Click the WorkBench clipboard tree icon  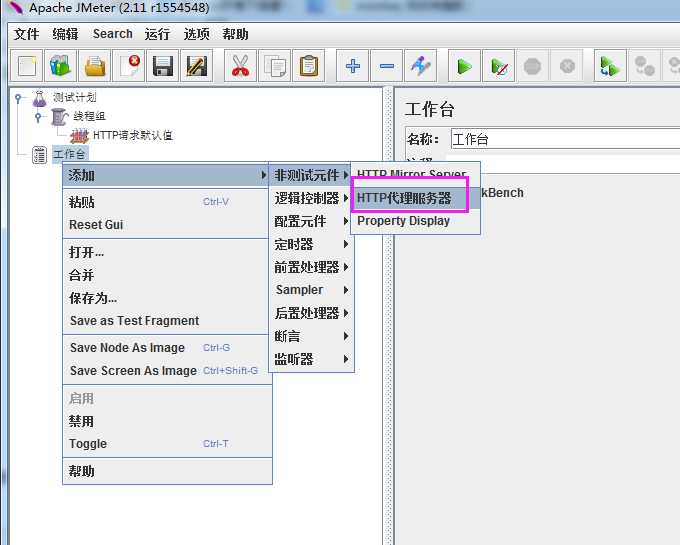pos(39,154)
